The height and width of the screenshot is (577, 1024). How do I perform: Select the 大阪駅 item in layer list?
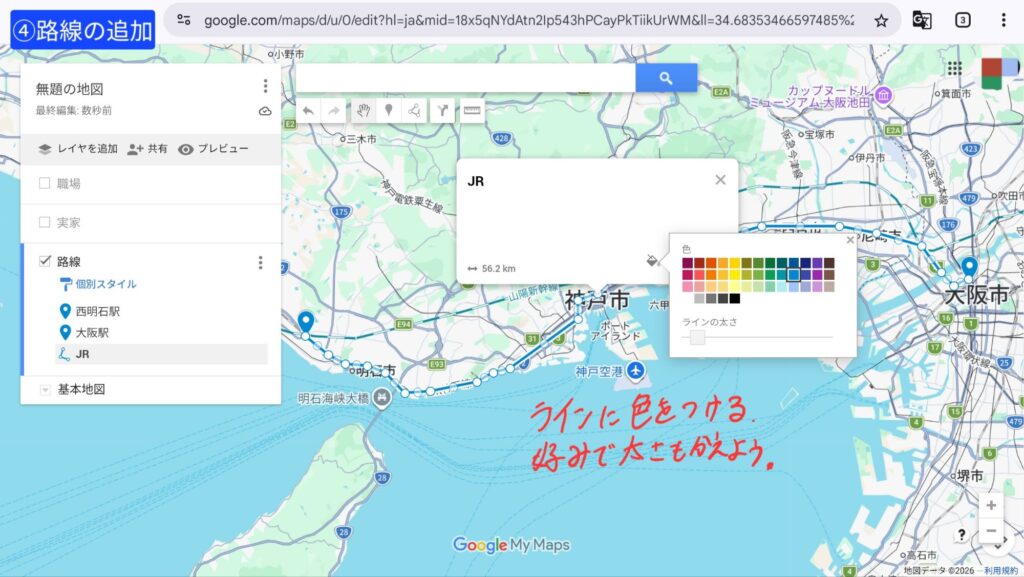(x=91, y=332)
